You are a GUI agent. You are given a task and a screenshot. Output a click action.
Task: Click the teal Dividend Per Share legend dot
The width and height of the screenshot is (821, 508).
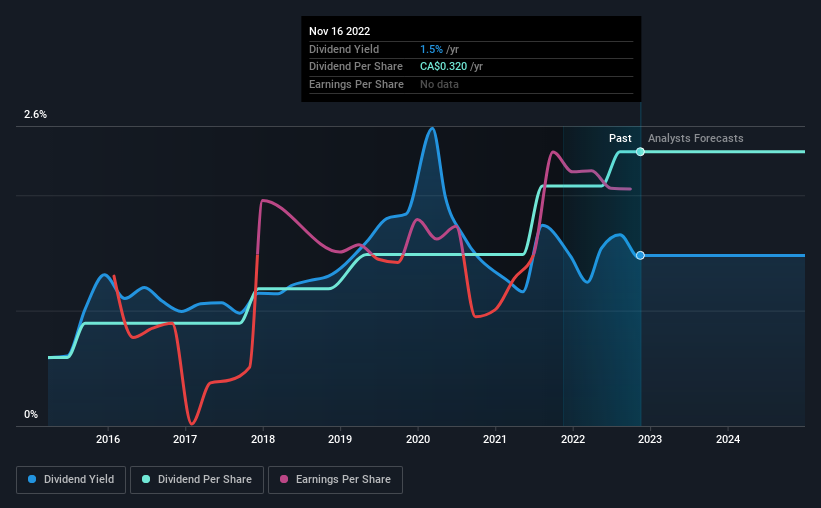[146, 479]
